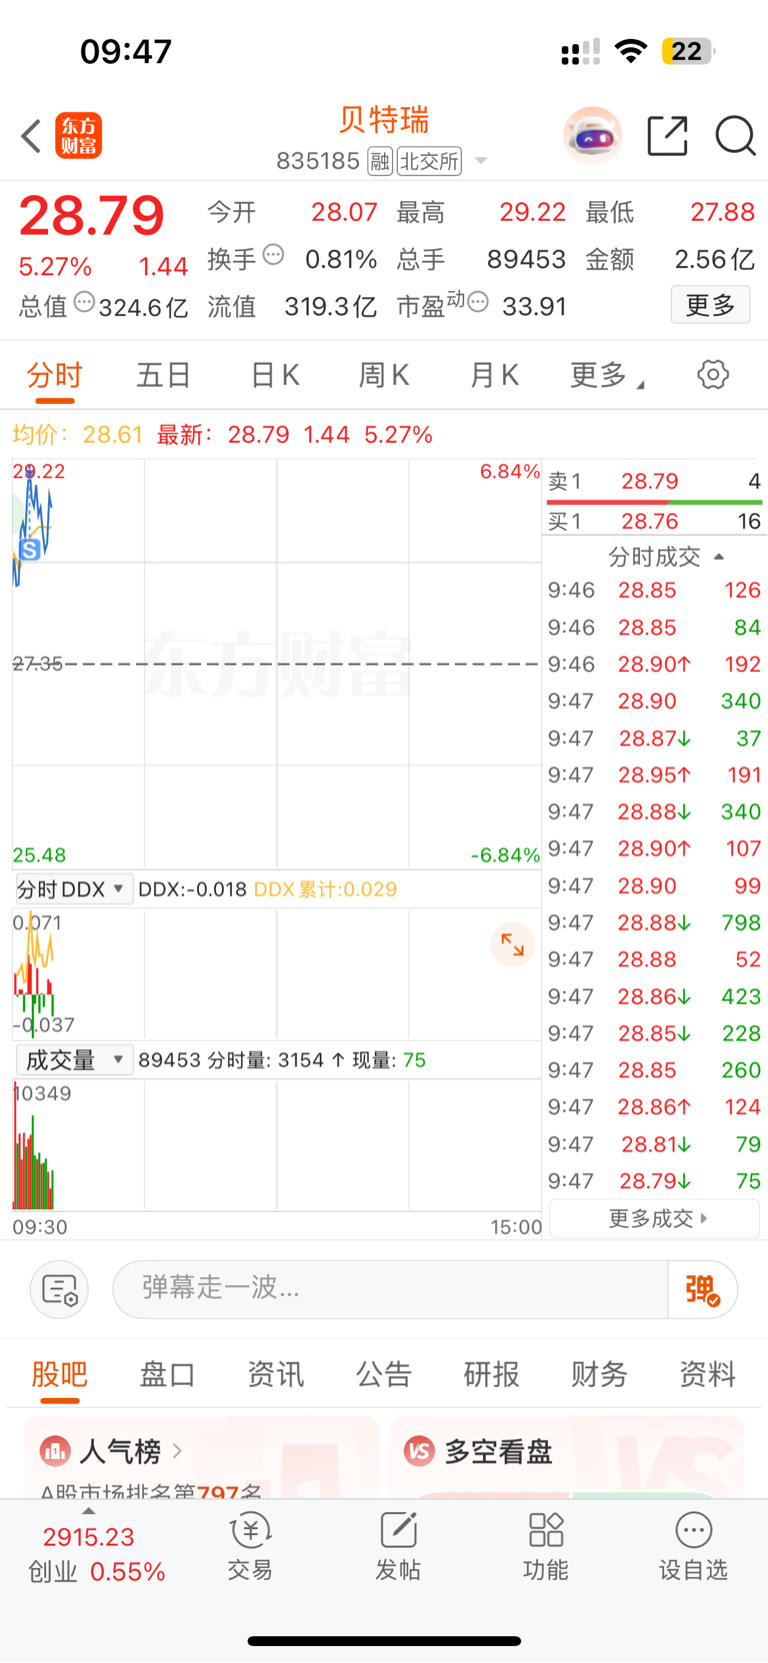Switch to the 研报 tab
768x1663 pixels.
click(x=491, y=1374)
